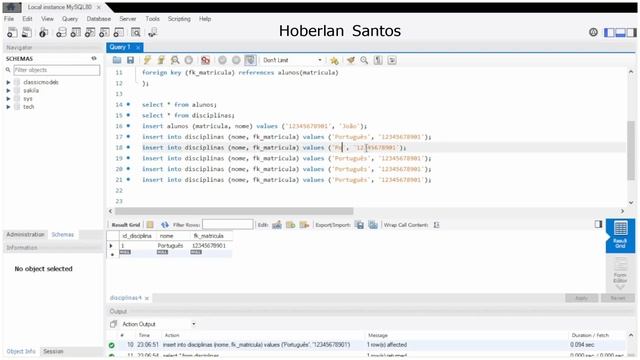Toggle the left sidebar panel visibility
This screenshot has width=640, height=360.
tap(609, 33)
